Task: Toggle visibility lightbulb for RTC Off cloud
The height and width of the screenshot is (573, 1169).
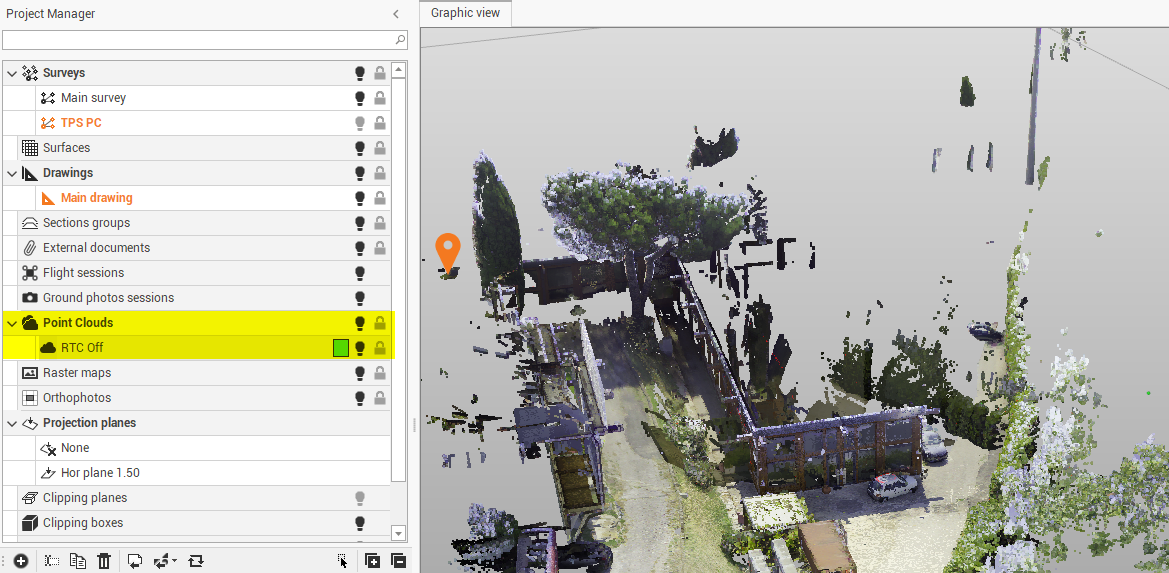Action: [360, 348]
